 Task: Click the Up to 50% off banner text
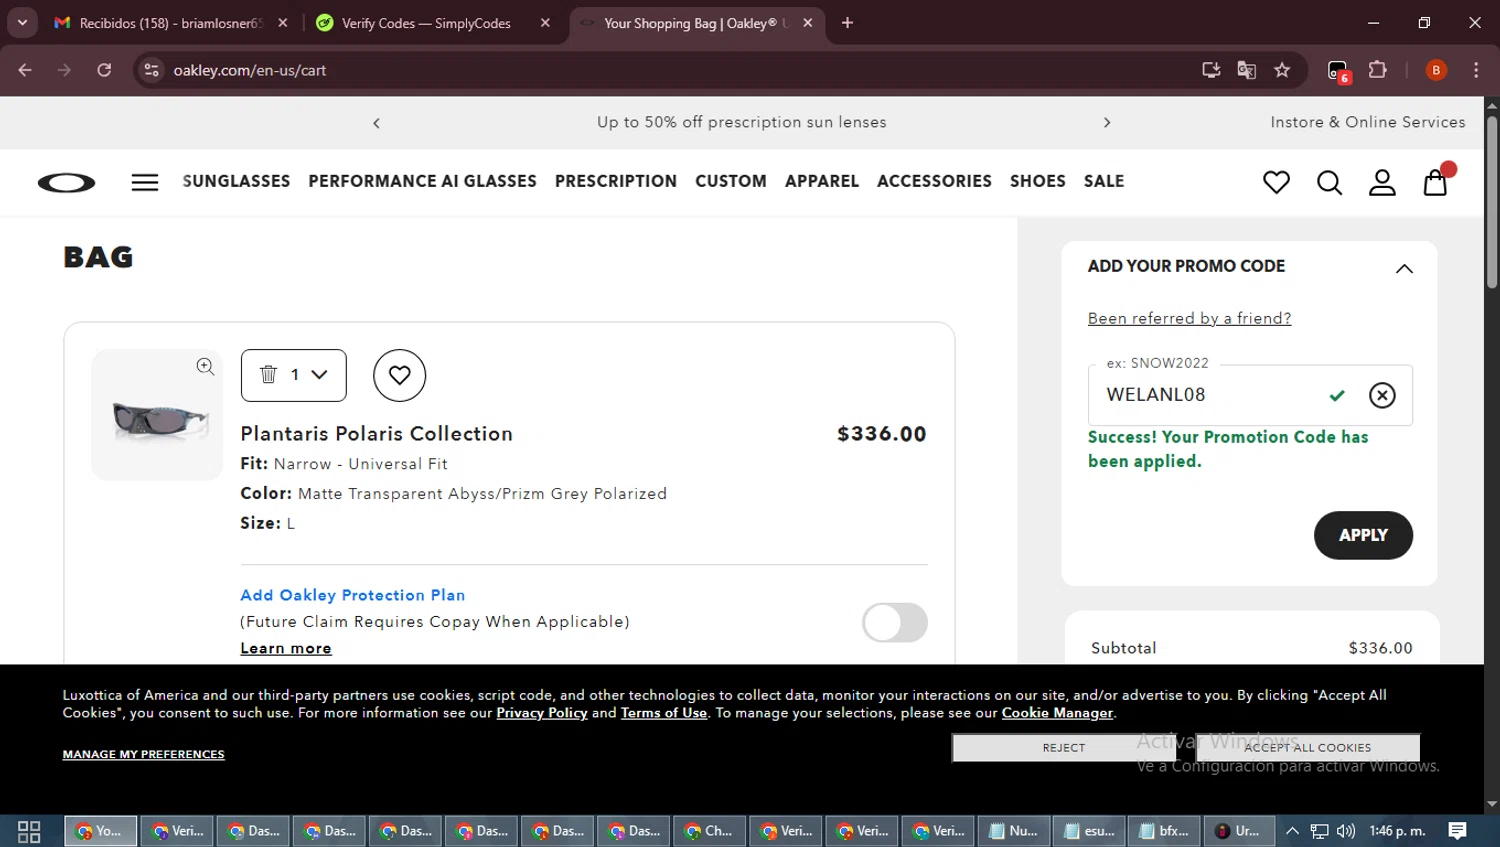click(742, 122)
